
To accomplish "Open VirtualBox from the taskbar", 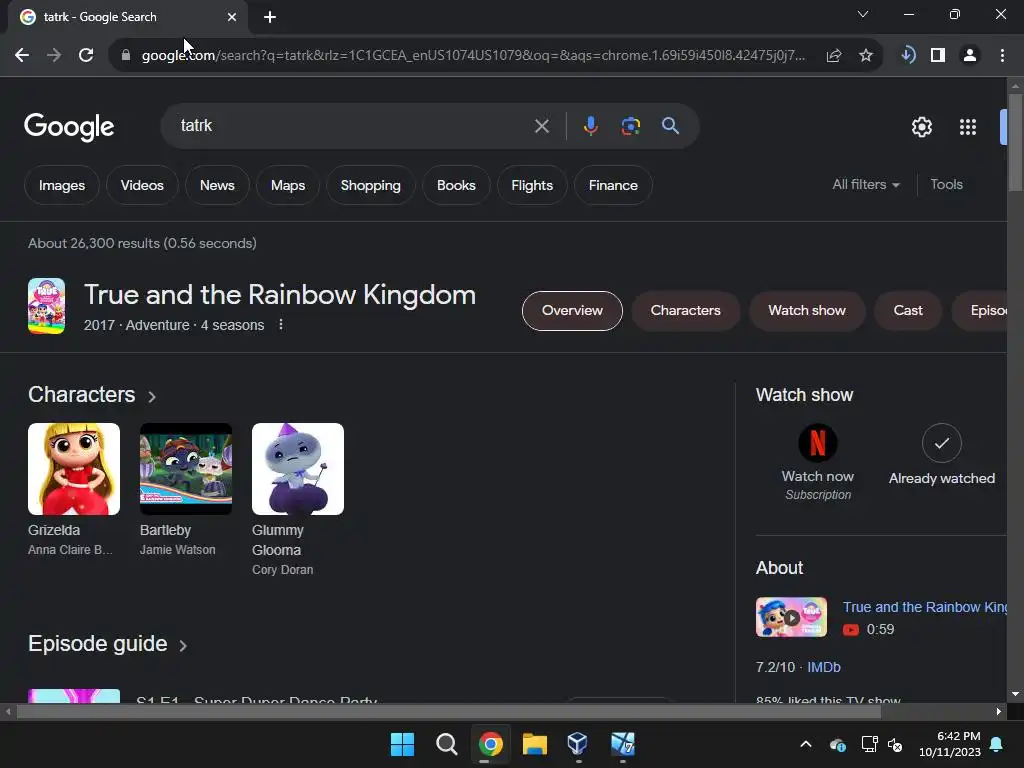I will [x=578, y=744].
